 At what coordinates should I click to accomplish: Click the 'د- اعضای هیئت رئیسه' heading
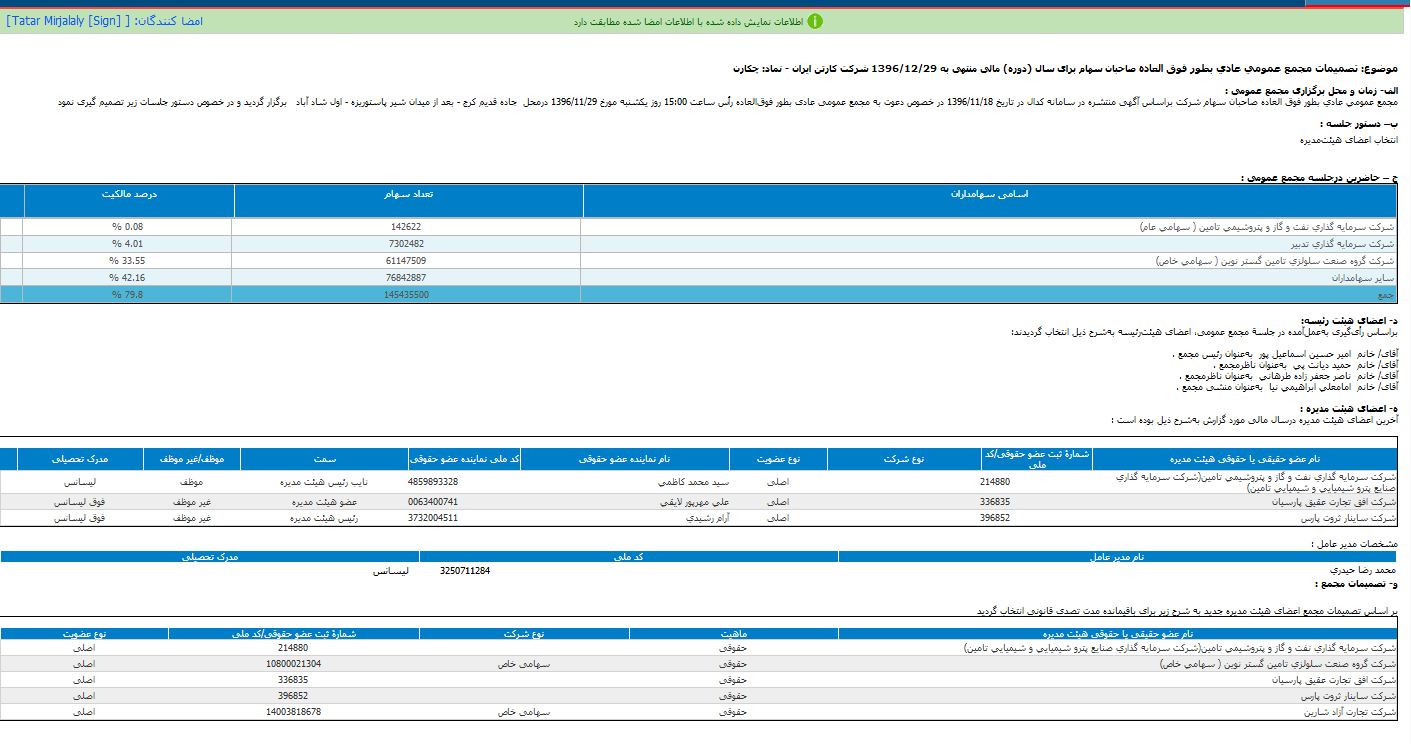(x=1349, y=319)
